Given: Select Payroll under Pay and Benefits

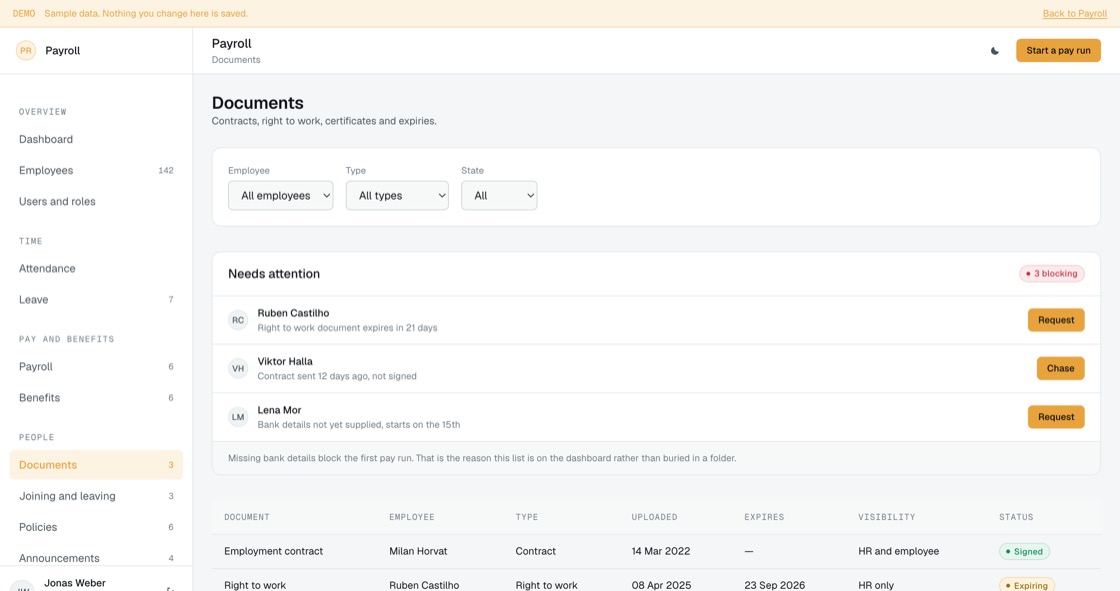Looking at the screenshot, I should 96,367.
